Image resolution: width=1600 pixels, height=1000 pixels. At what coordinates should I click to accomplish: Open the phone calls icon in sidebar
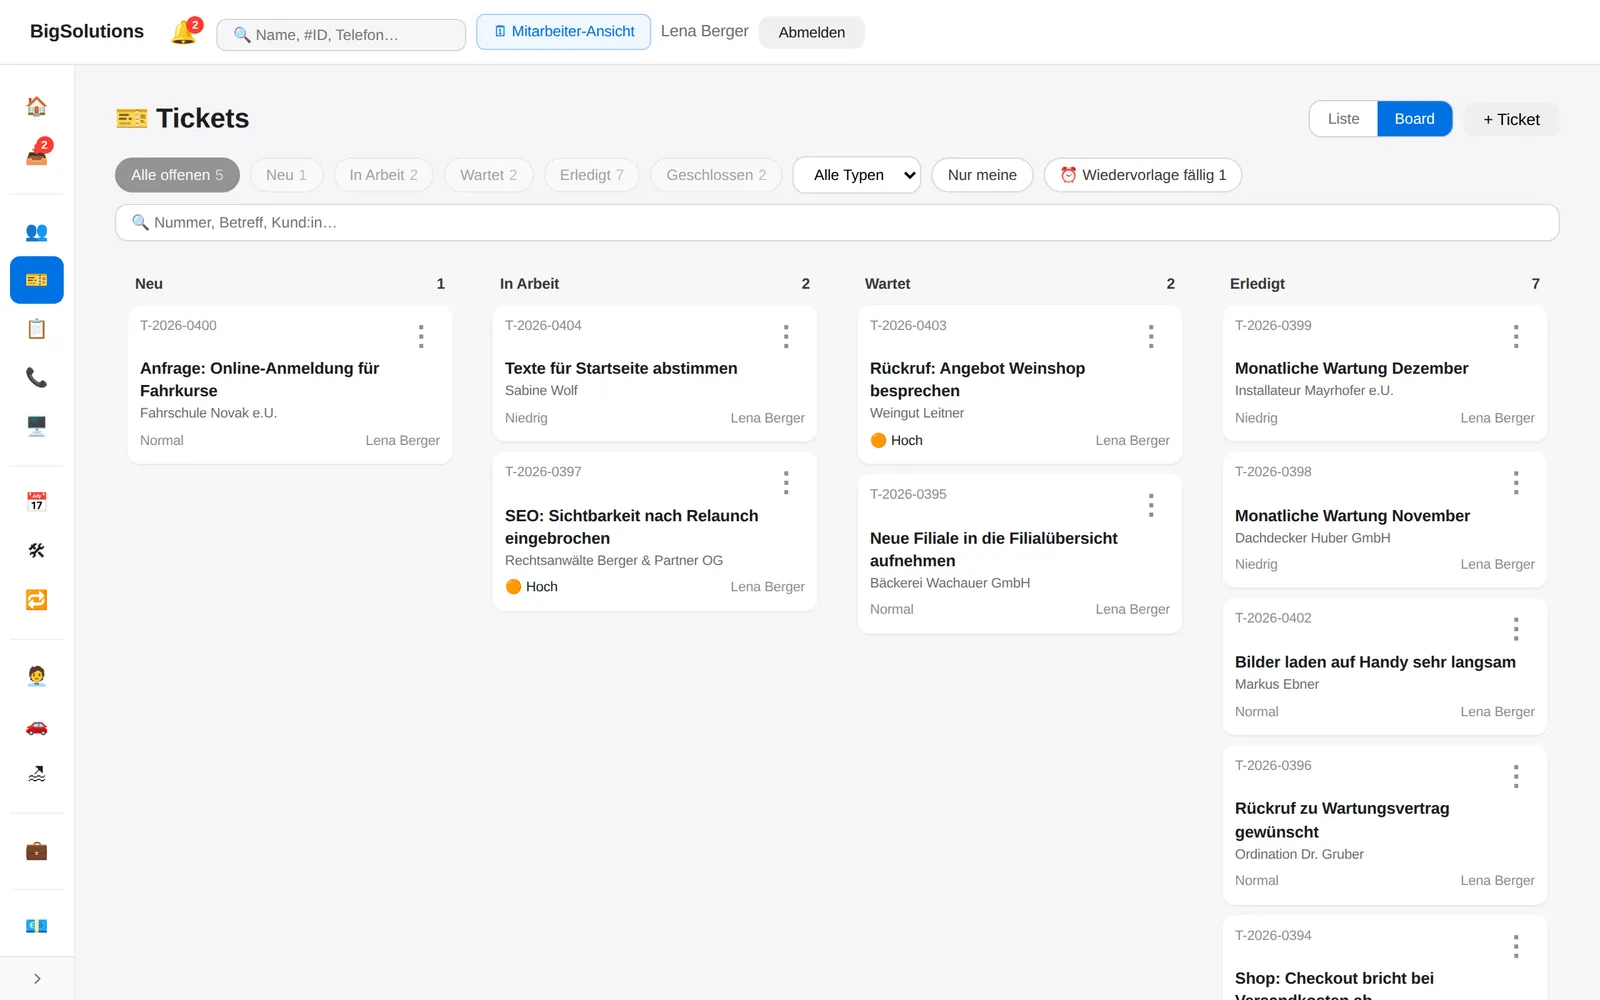37,377
